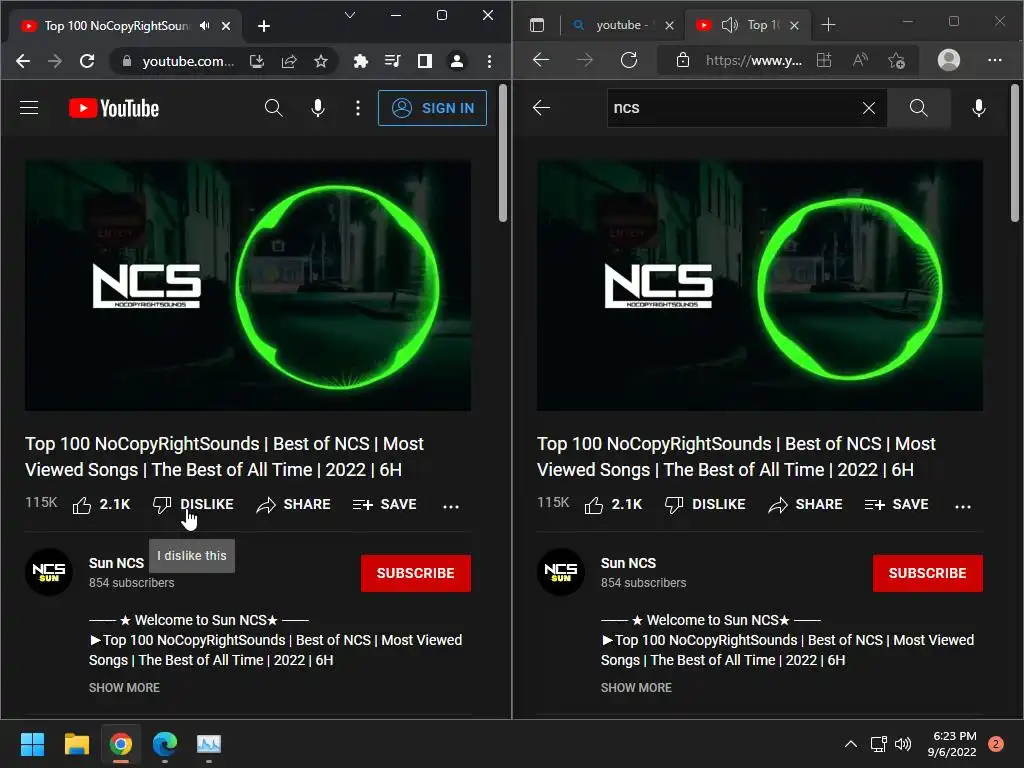This screenshot has width=1024, height=768.
Task: Add a new tab in Edge
Action: pos(828,25)
